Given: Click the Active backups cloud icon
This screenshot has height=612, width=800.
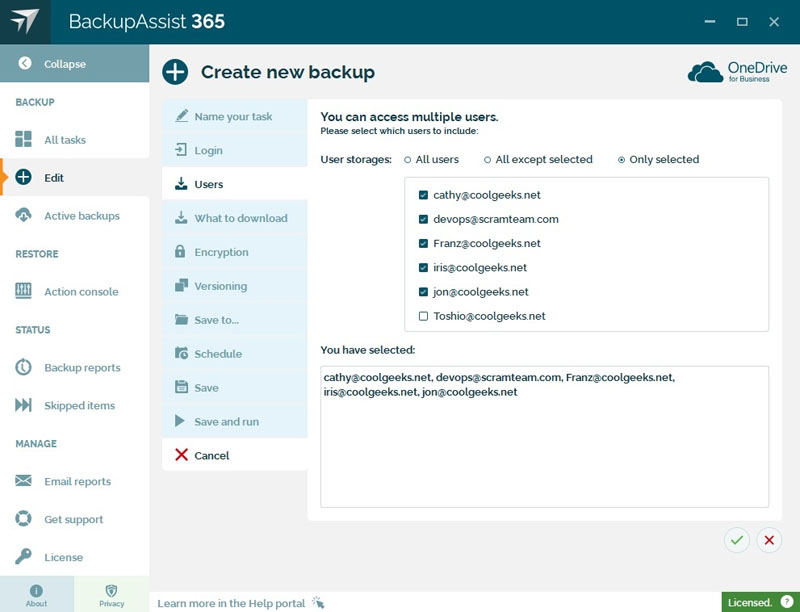Looking at the screenshot, I should pos(23,215).
